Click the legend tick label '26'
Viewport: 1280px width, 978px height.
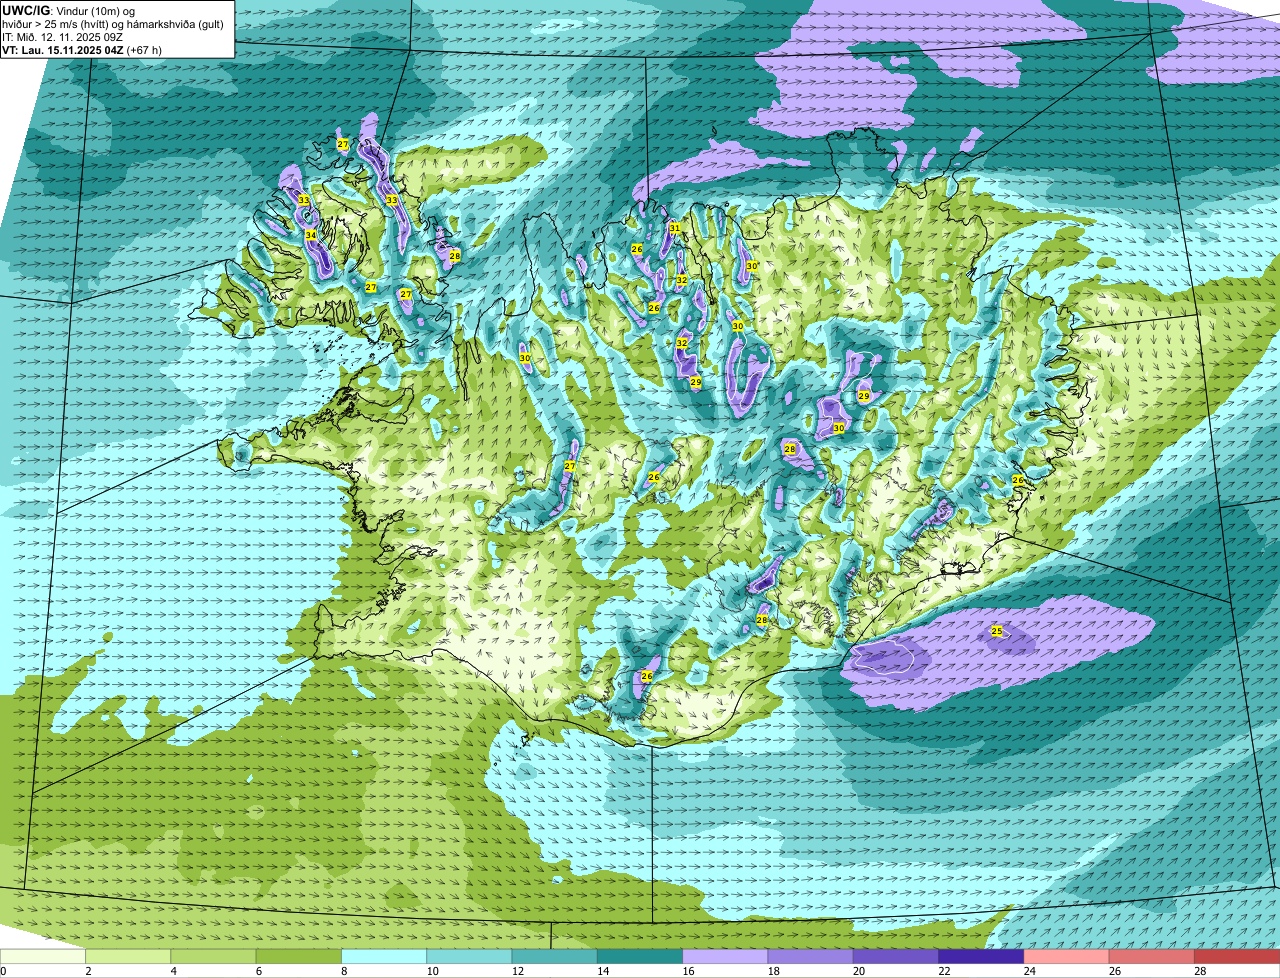tap(1115, 971)
